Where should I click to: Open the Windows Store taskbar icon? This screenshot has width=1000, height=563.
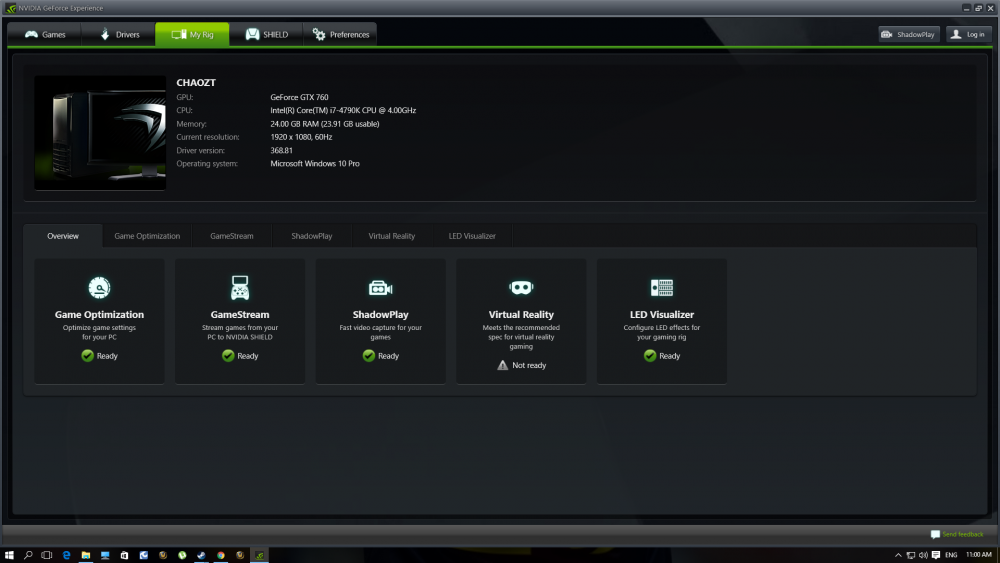(x=124, y=555)
